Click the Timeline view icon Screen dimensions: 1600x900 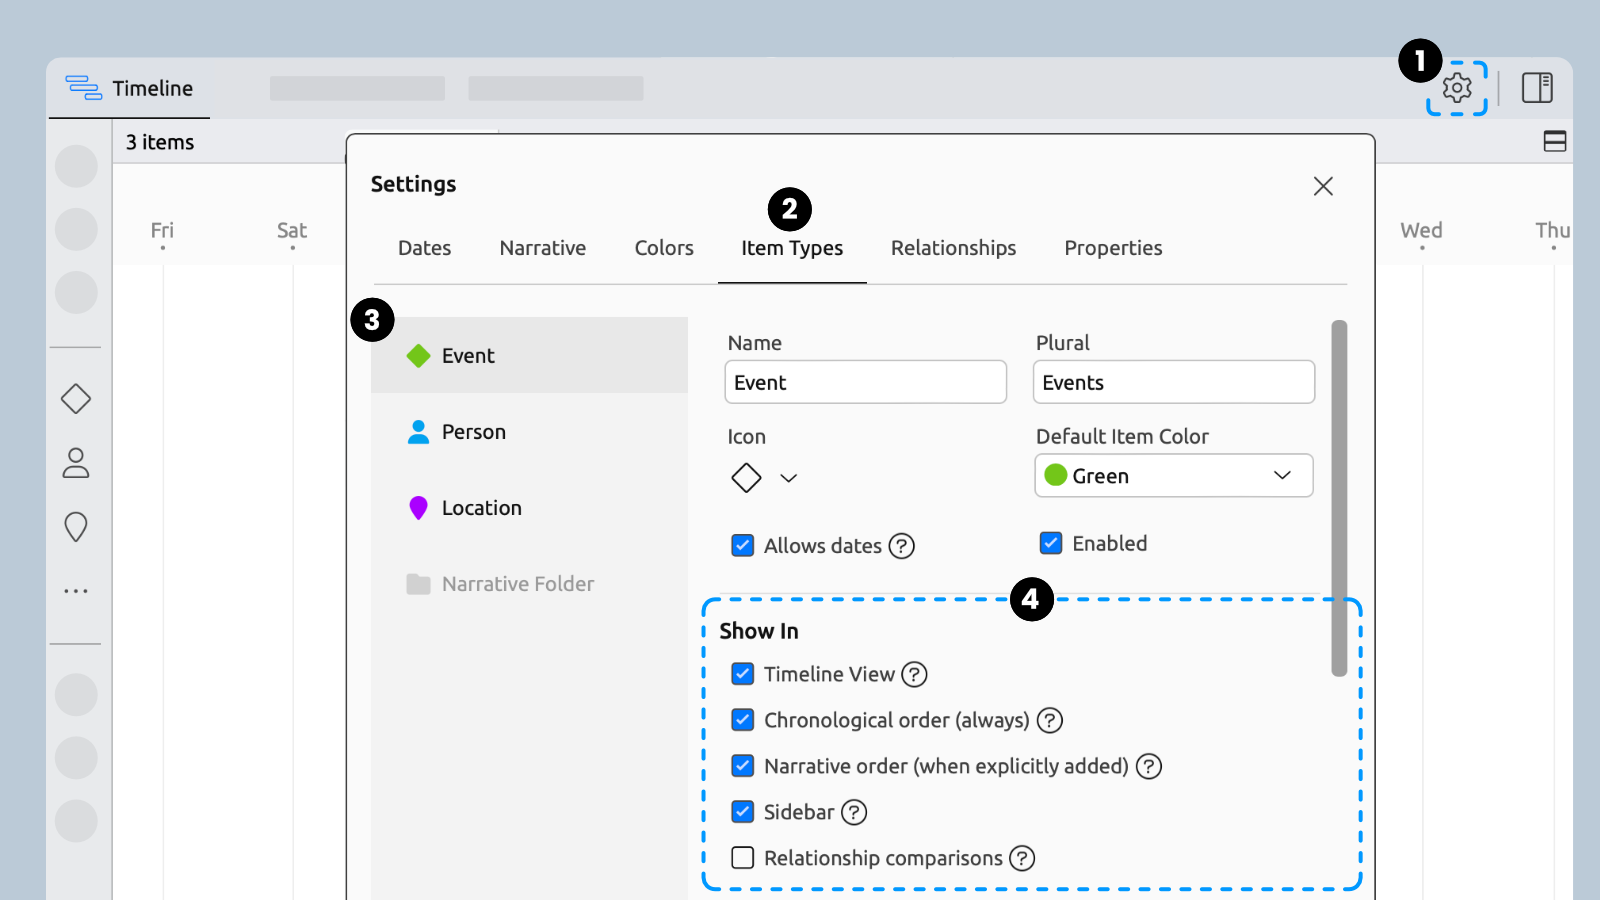click(84, 88)
